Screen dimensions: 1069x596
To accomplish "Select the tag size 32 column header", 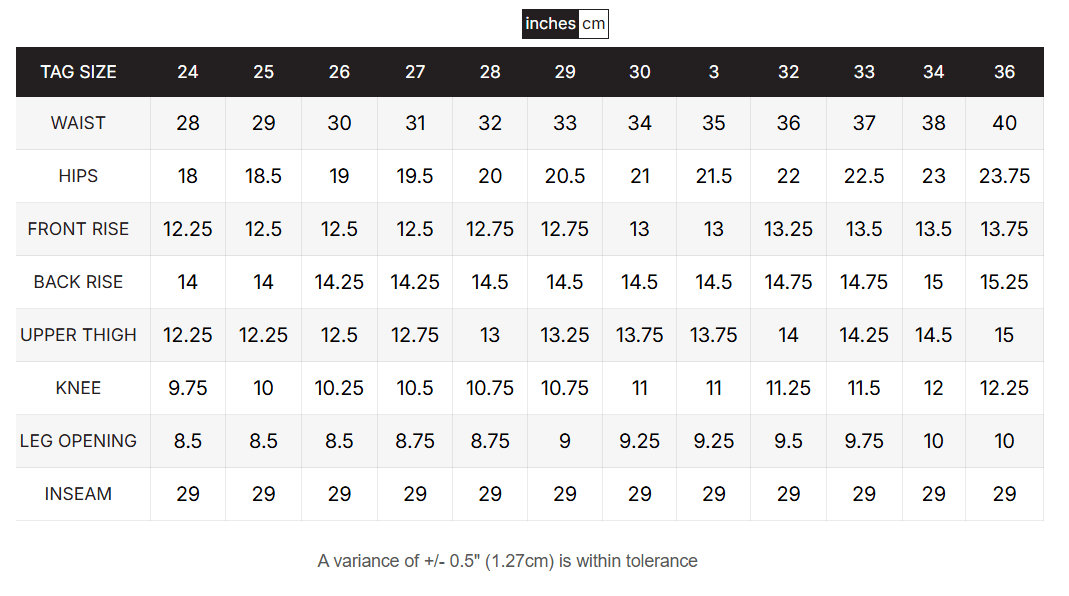I will click(x=788, y=72).
